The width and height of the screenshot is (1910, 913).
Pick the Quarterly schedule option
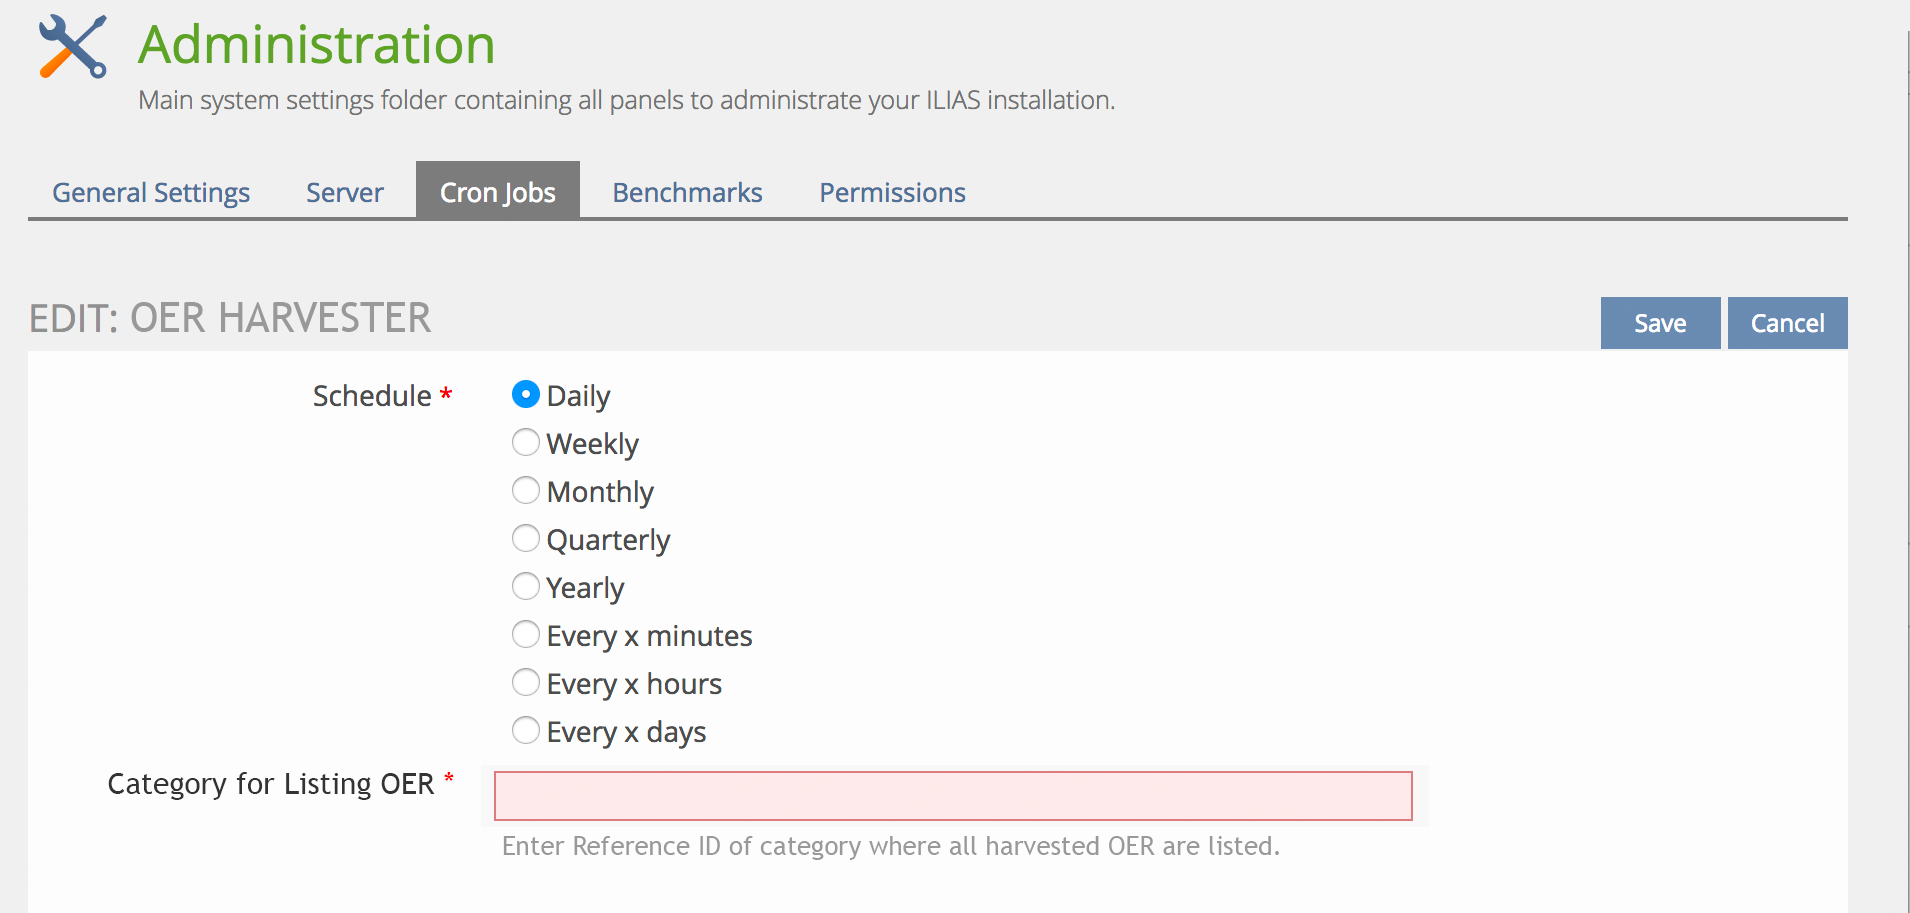coord(526,539)
